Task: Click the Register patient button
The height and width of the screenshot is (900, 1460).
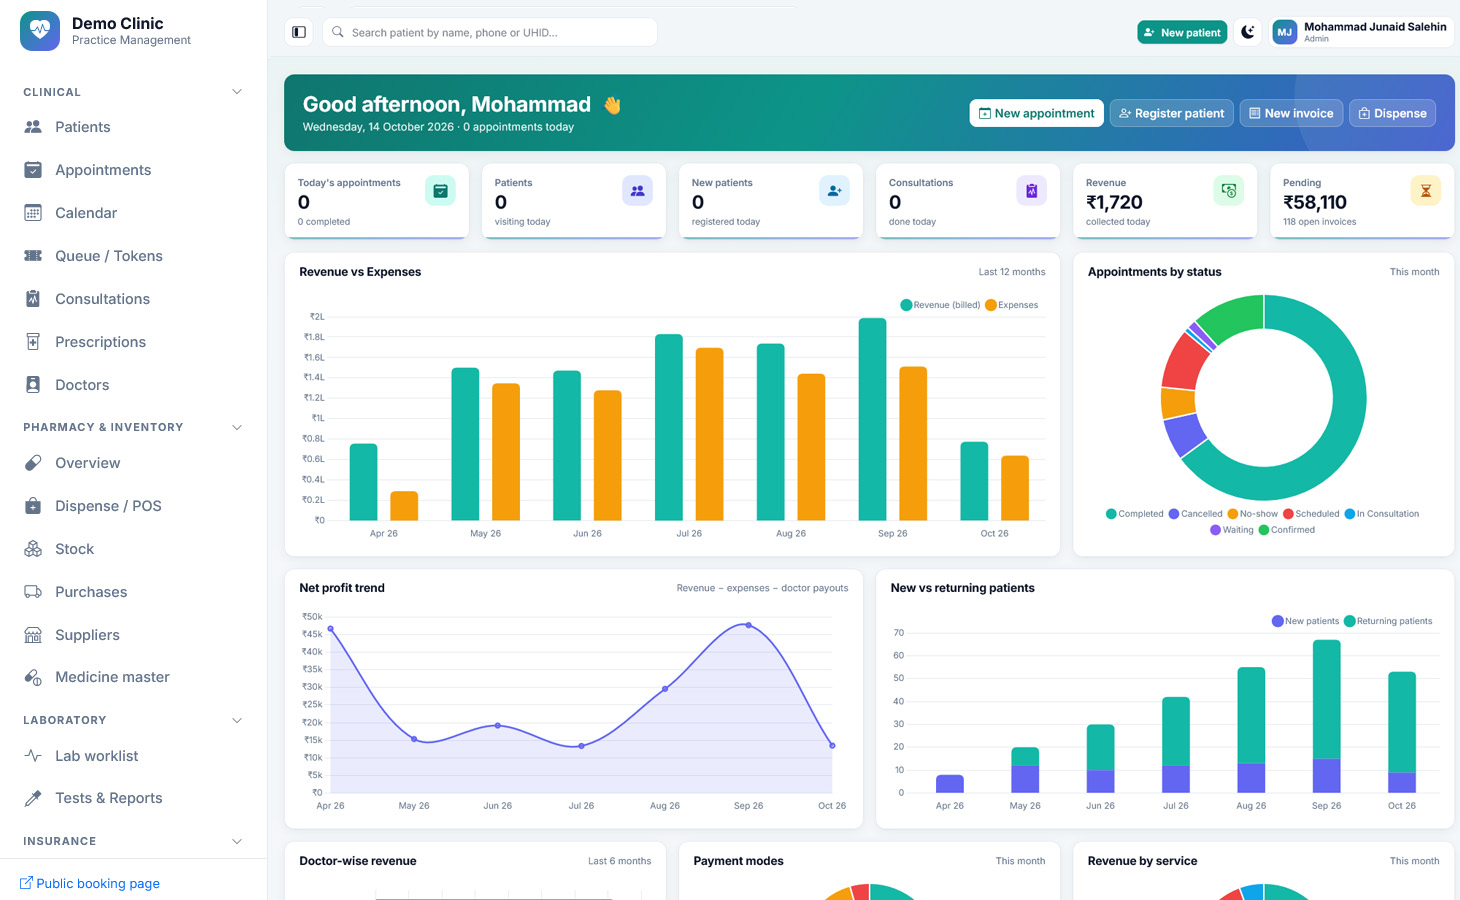Action: 1171,113
